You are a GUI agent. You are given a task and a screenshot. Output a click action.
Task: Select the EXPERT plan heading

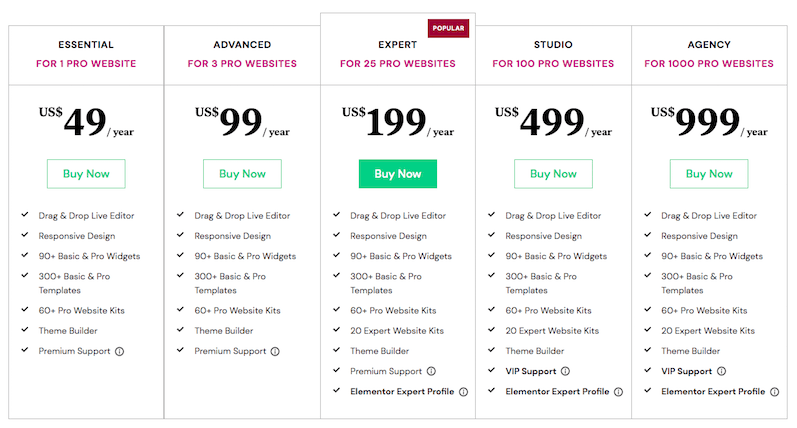(397, 45)
